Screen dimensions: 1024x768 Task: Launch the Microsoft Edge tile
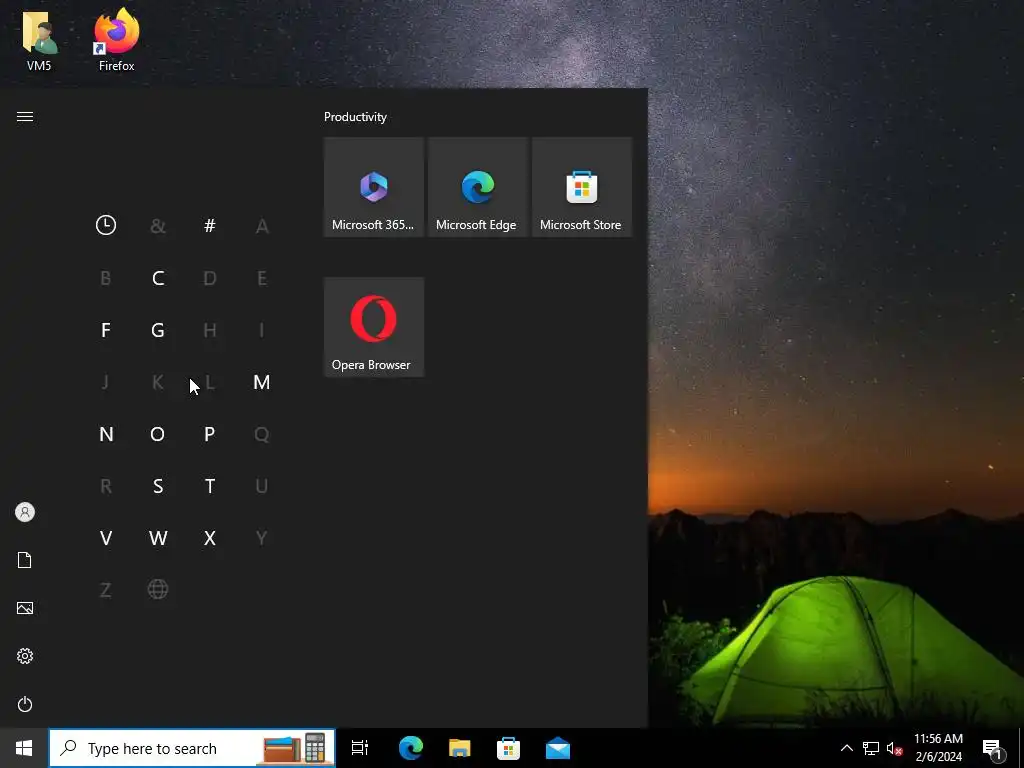[477, 187]
